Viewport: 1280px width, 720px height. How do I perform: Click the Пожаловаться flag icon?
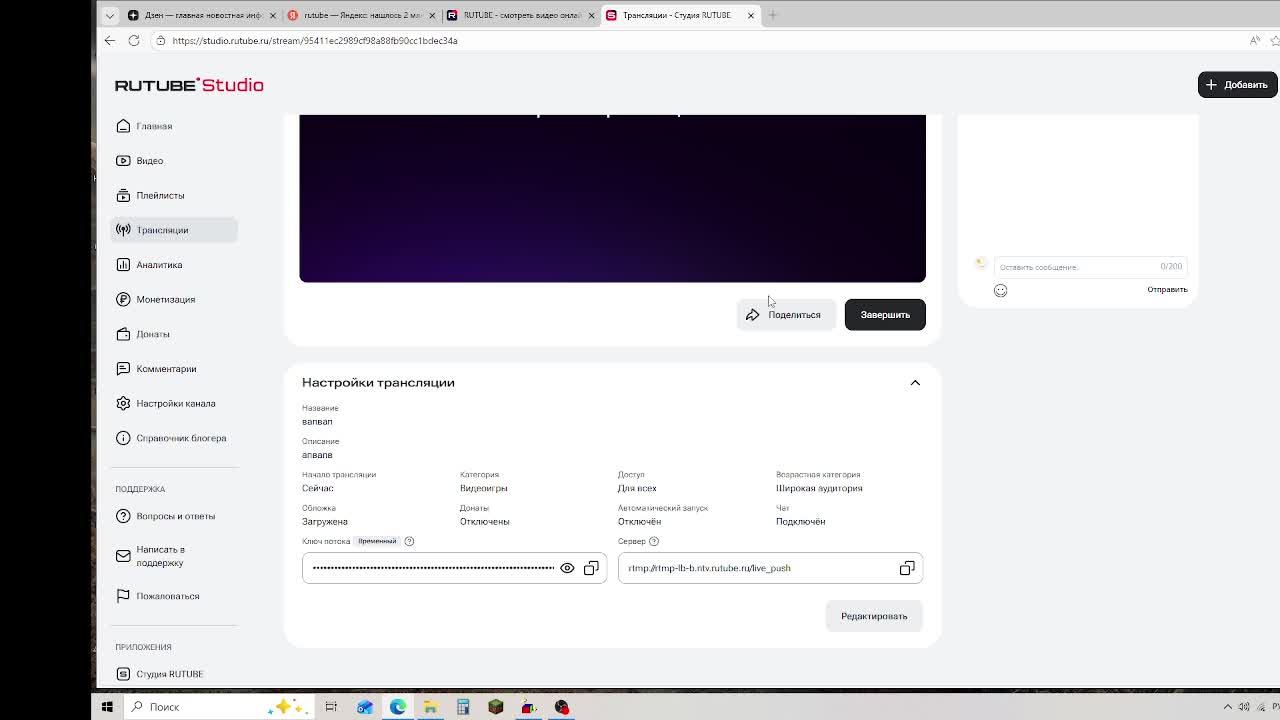click(123, 596)
